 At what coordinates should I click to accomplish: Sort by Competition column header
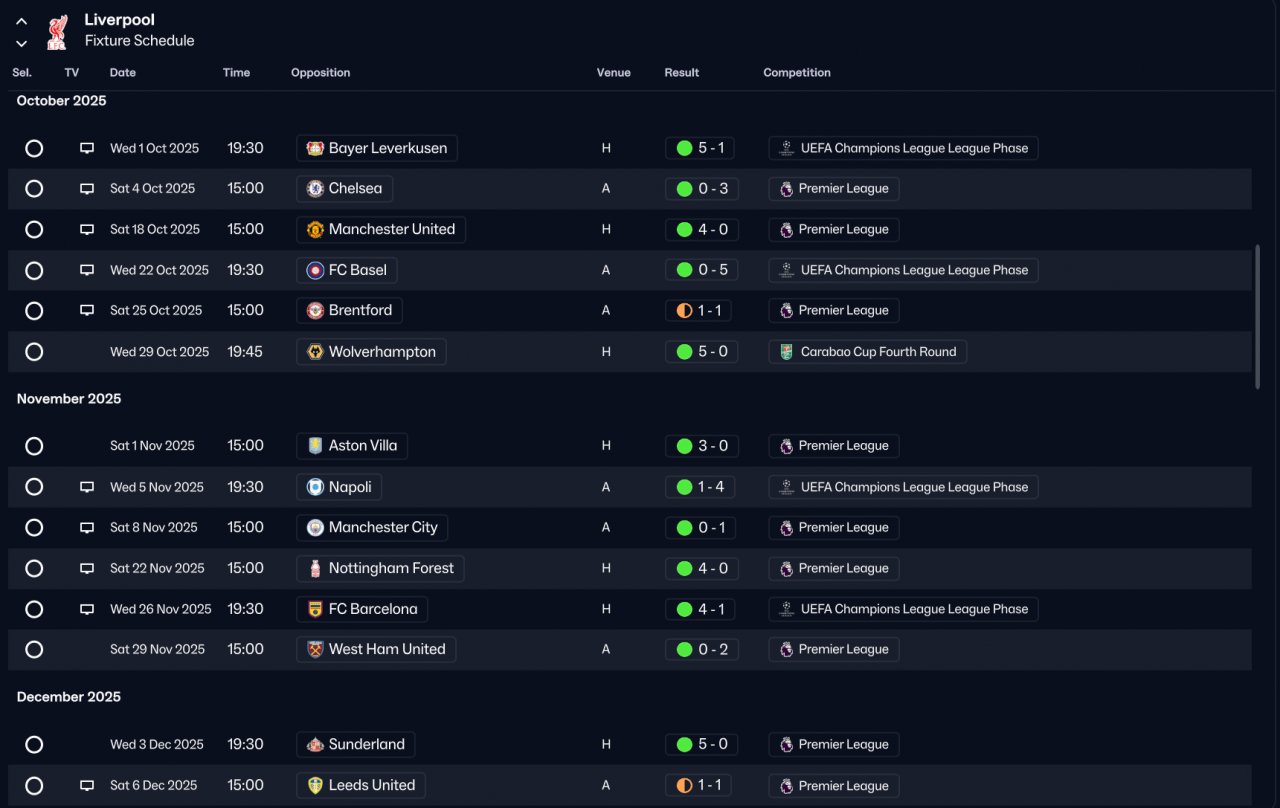click(796, 73)
